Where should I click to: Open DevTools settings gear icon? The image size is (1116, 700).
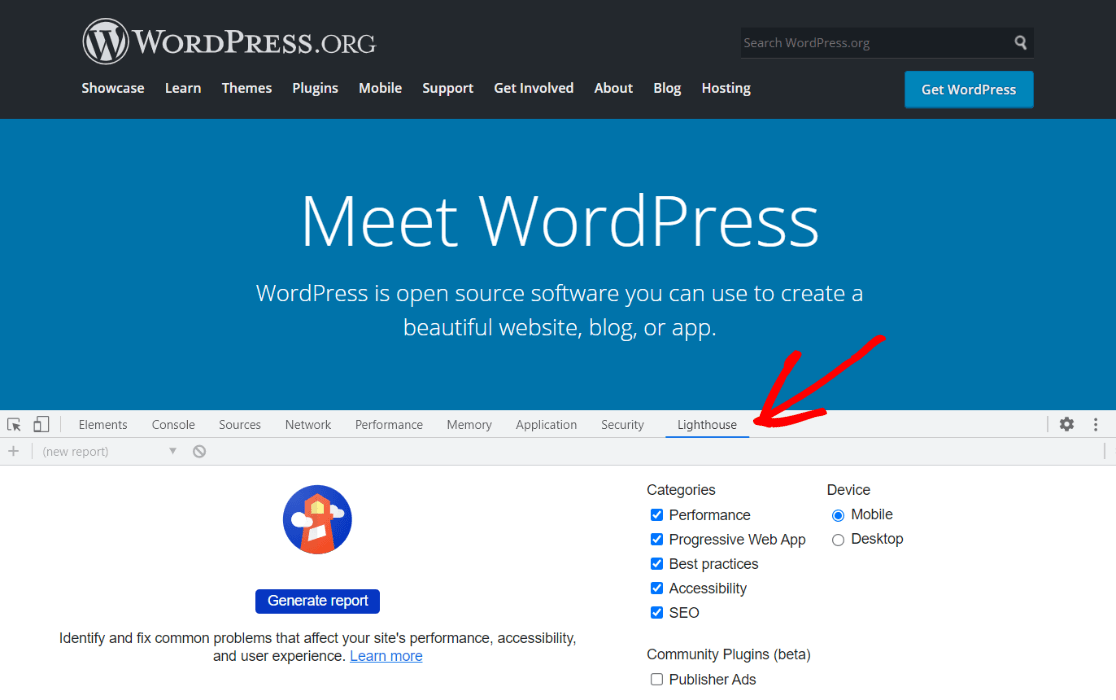1067,425
